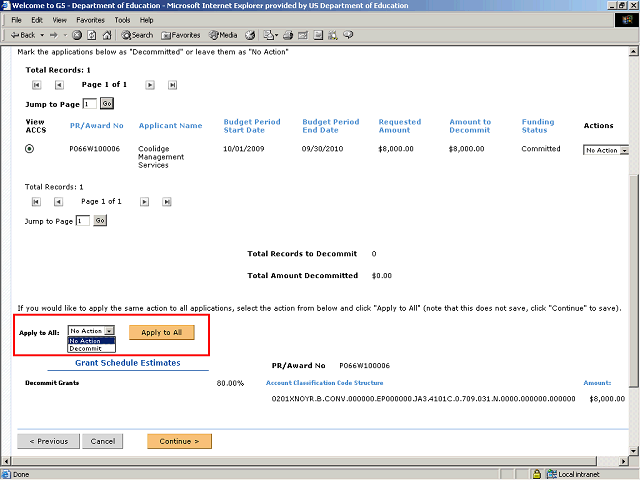Open Back button history dropdown arrow
Screen dimensions: 640x480
point(42,35)
